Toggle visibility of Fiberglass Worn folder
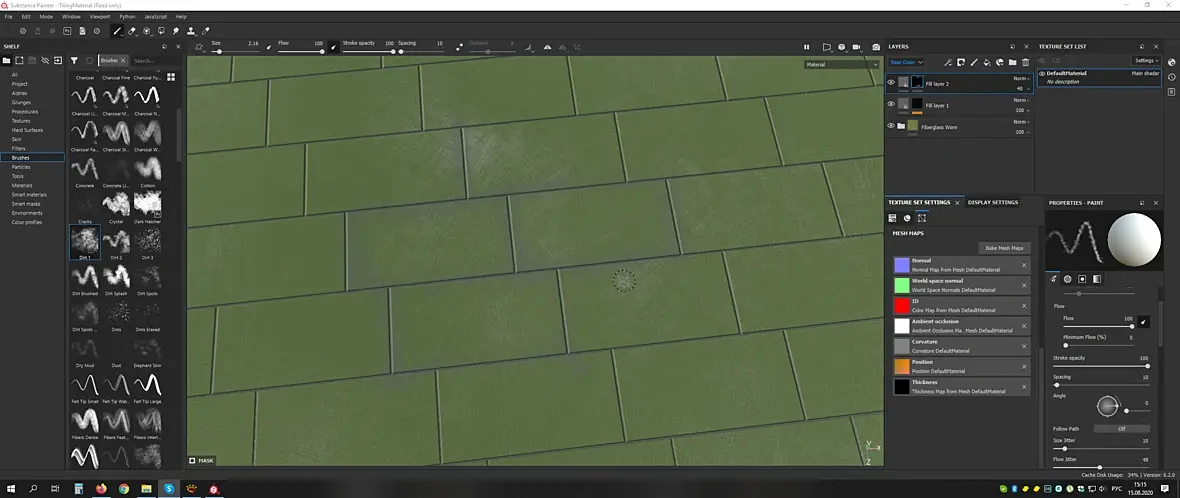1180x498 pixels. point(891,126)
